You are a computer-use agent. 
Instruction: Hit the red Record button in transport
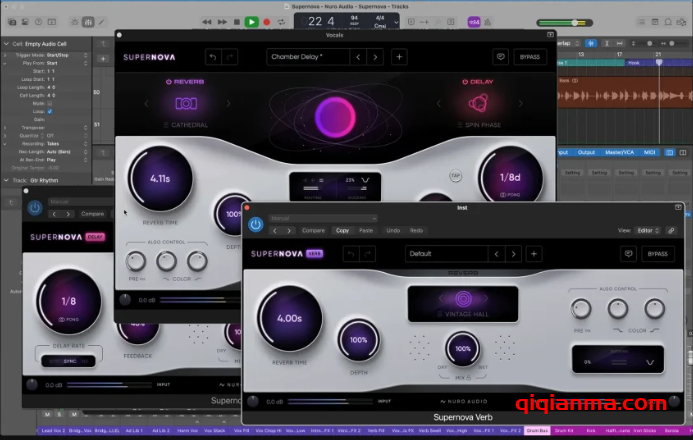(x=267, y=22)
